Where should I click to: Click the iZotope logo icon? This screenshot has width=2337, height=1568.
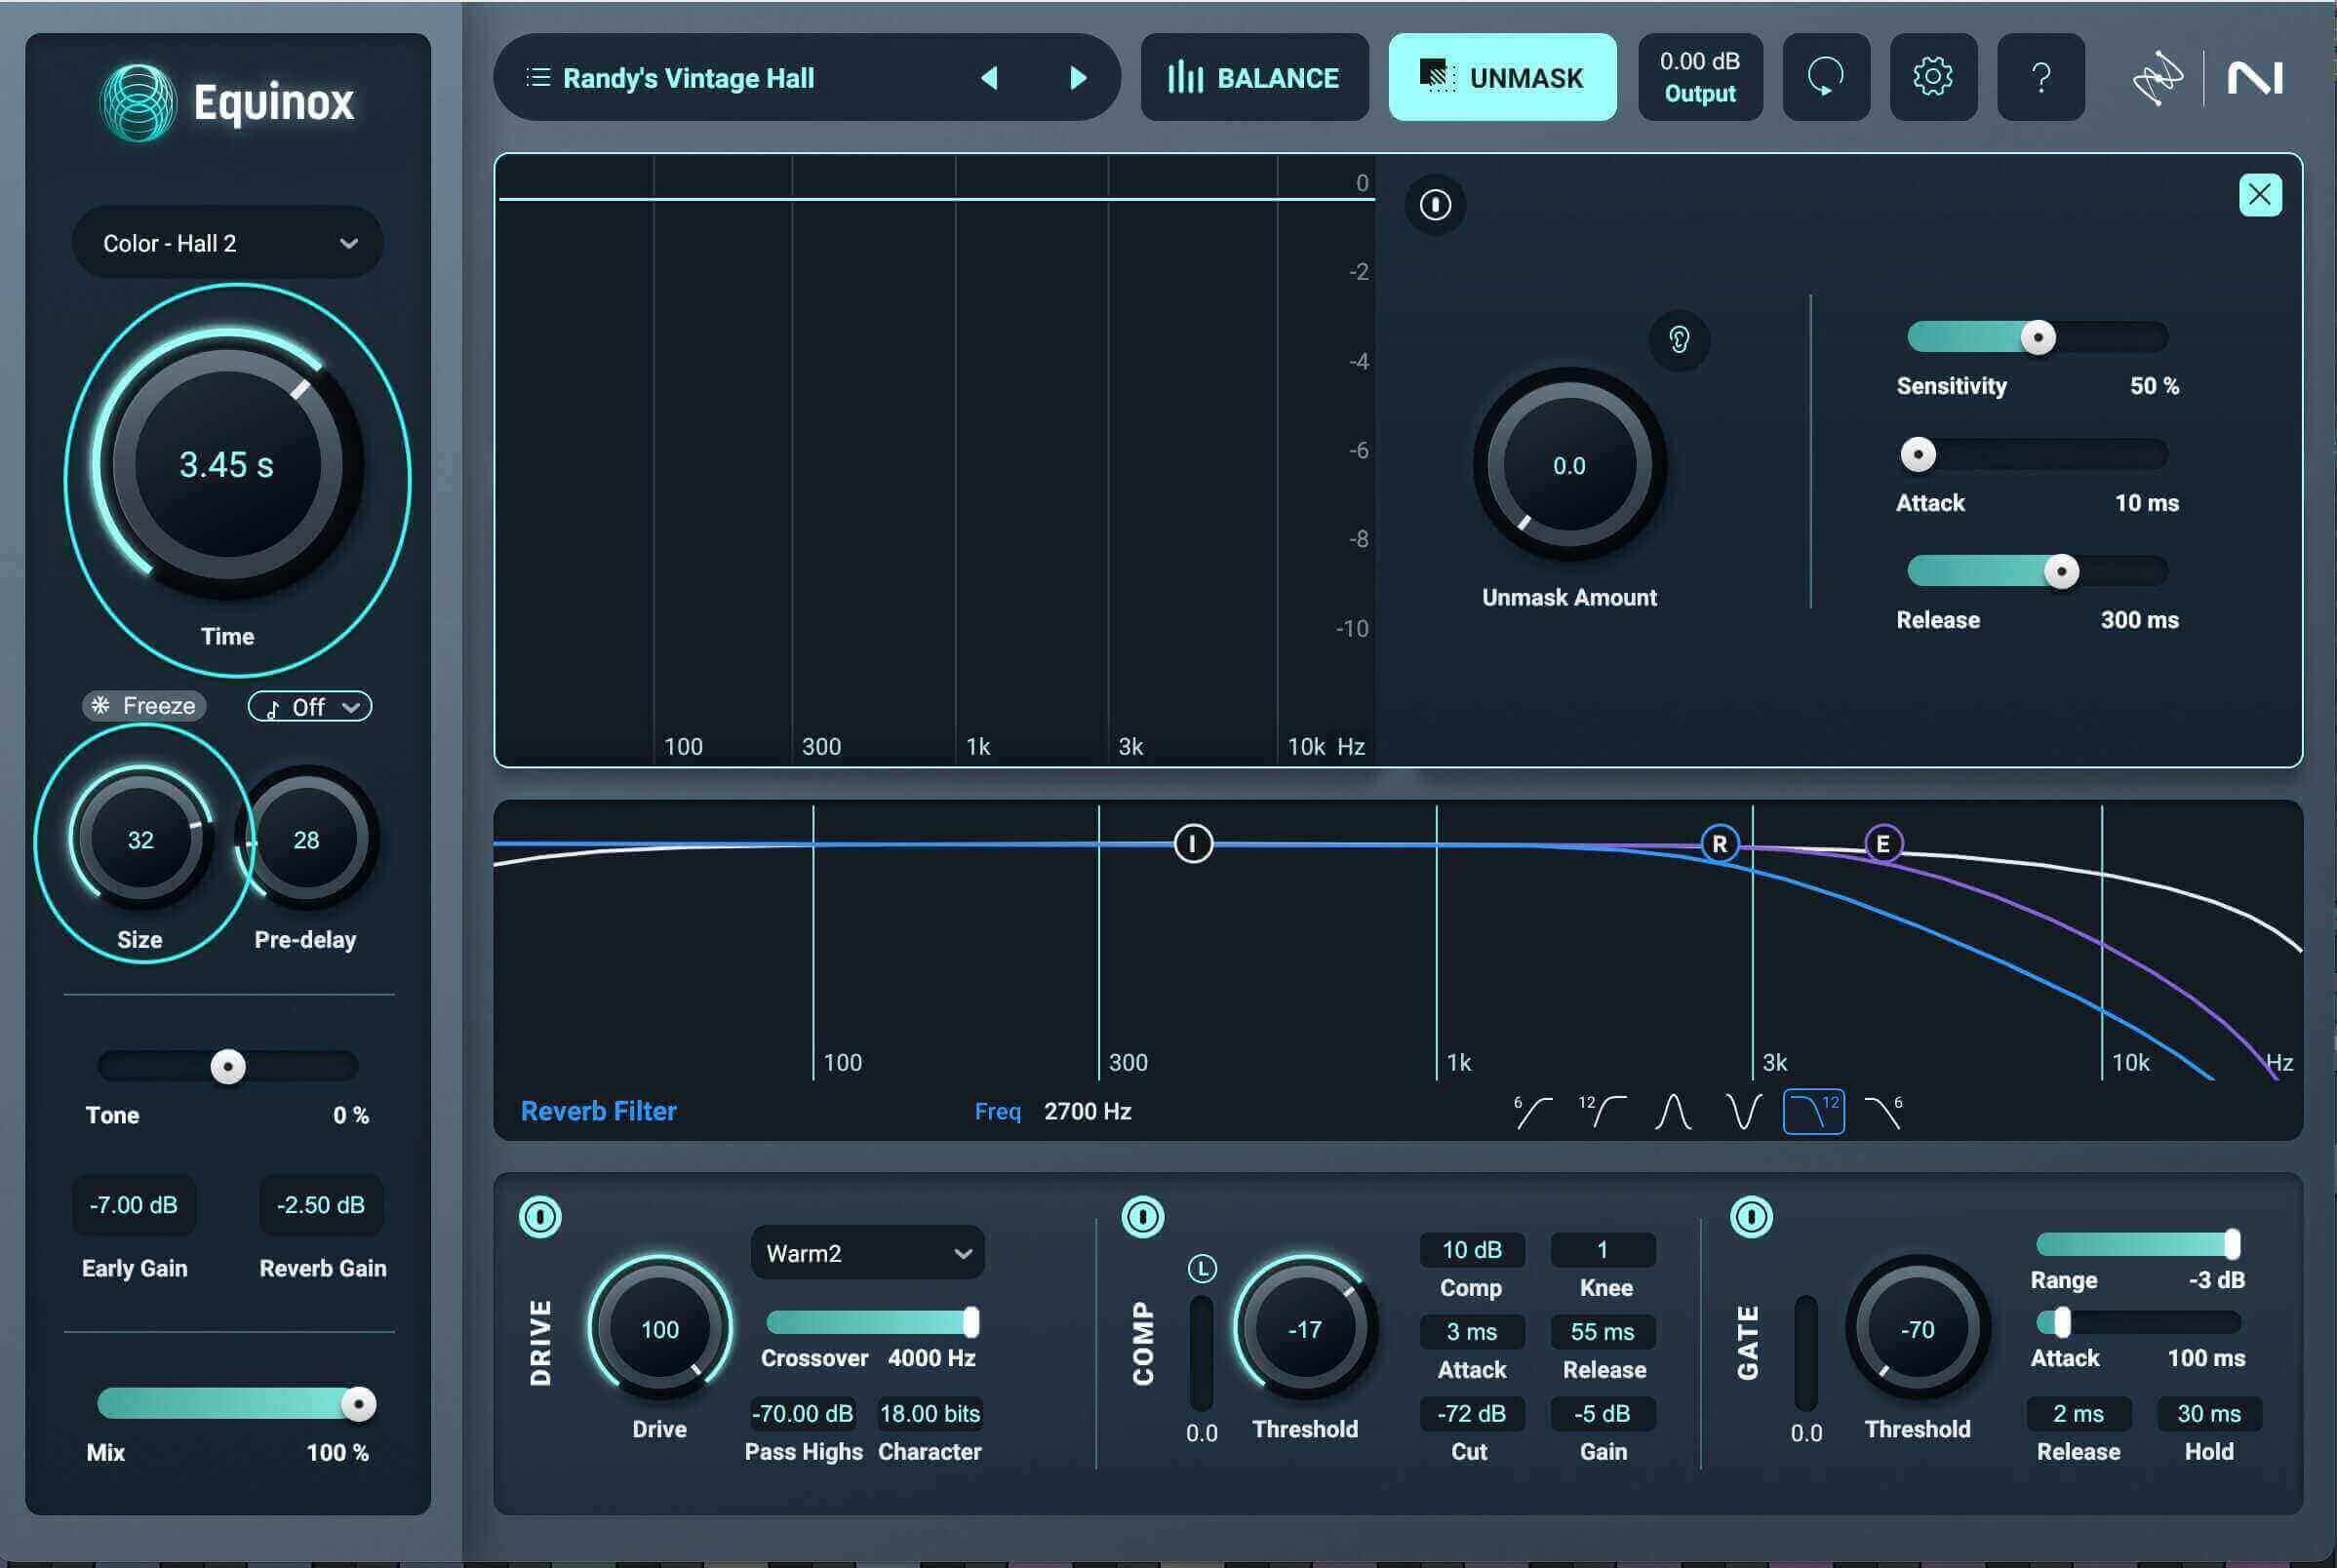2157,78
